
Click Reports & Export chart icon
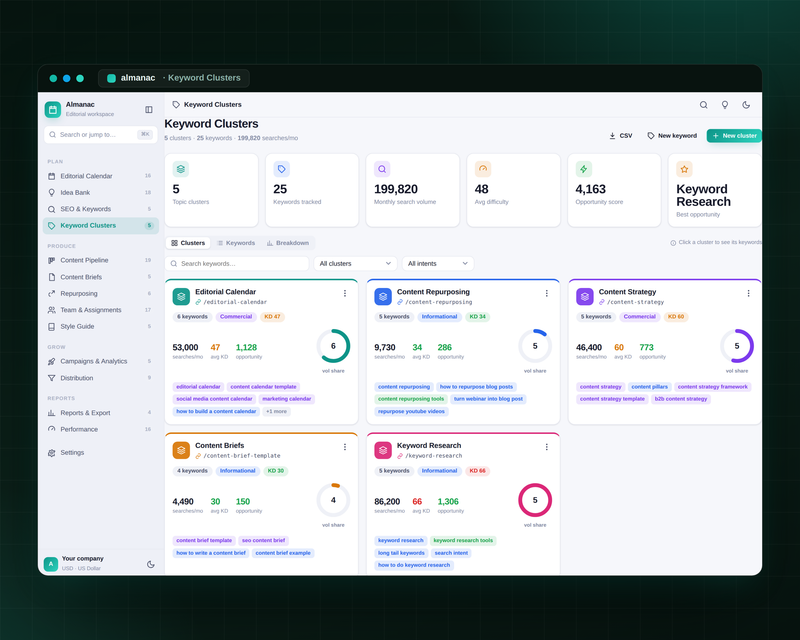[x=52, y=413]
